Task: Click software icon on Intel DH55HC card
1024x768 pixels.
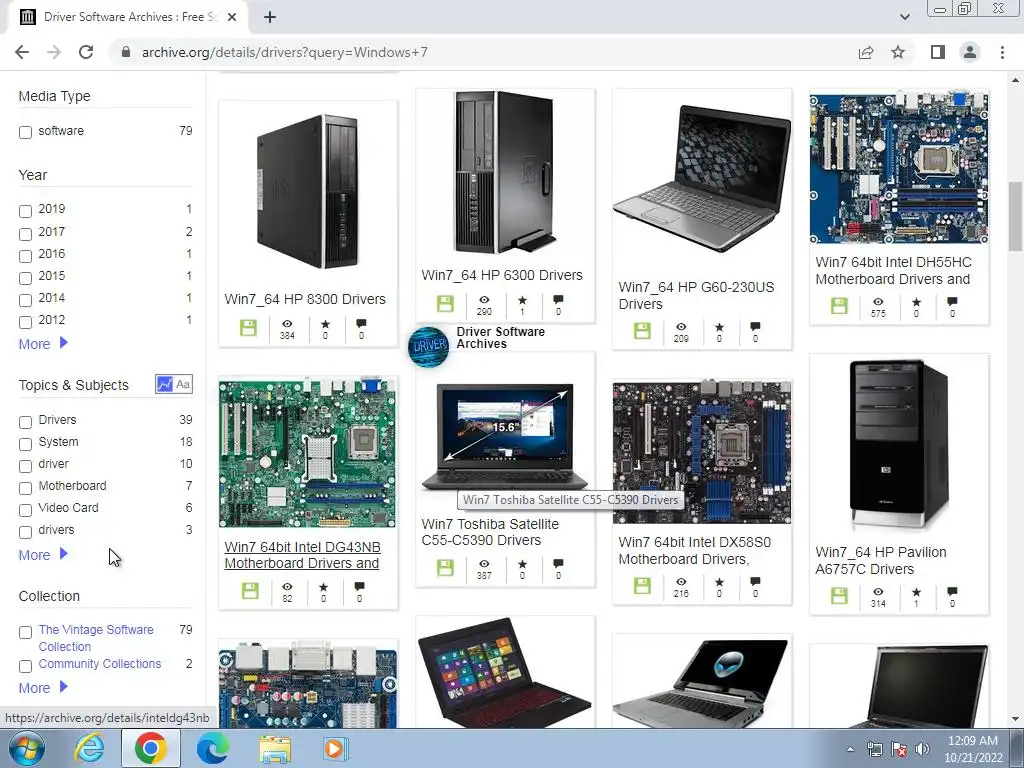Action: click(x=839, y=306)
